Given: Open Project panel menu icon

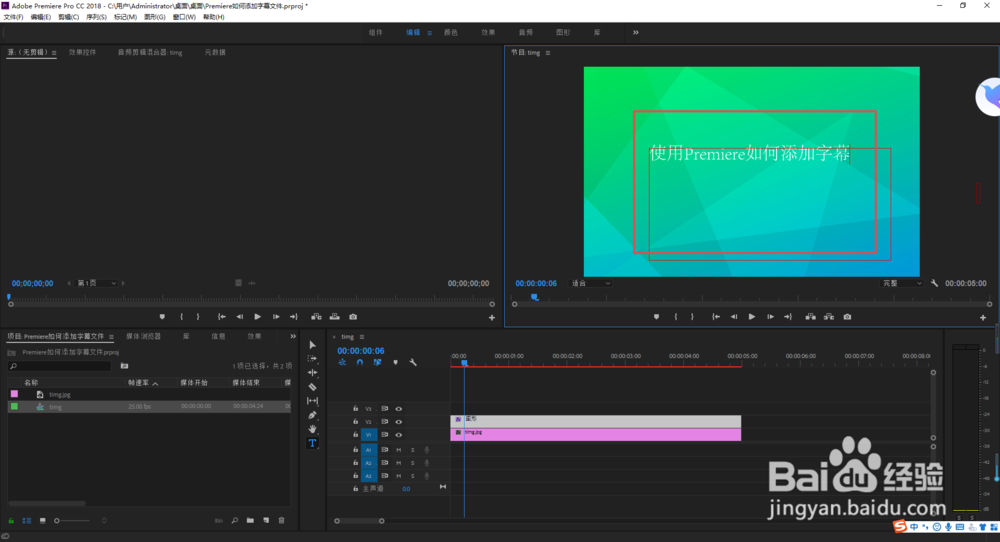Looking at the screenshot, I should 111,337.
